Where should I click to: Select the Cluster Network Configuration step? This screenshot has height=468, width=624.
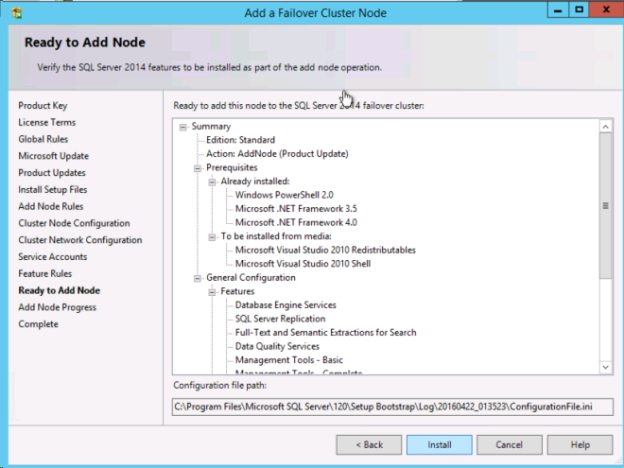[80, 240]
